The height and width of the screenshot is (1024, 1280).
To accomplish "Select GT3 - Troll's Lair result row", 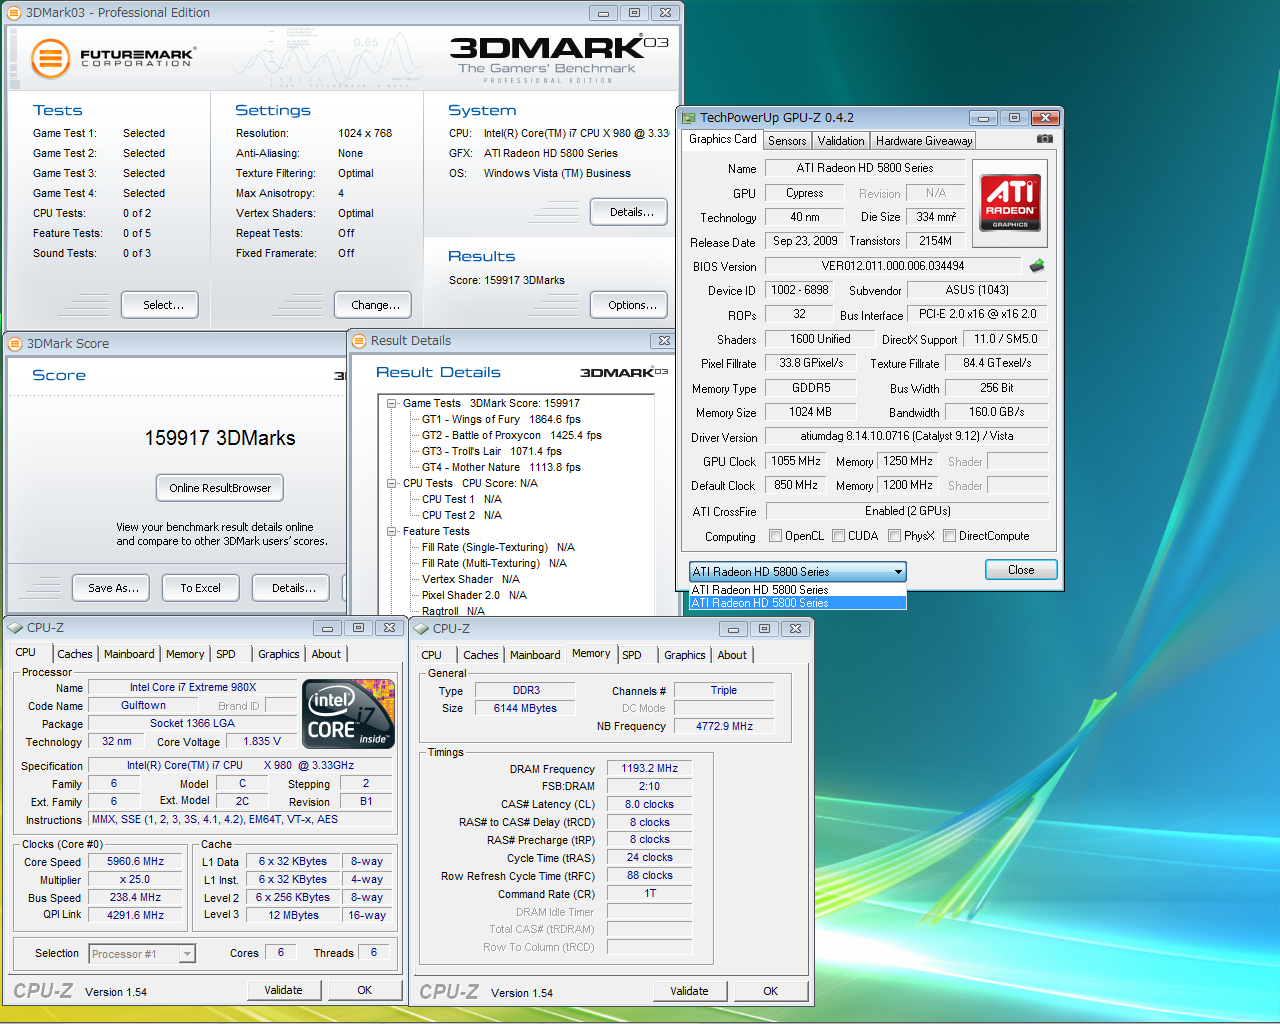I will pyautogui.click(x=491, y=451).
